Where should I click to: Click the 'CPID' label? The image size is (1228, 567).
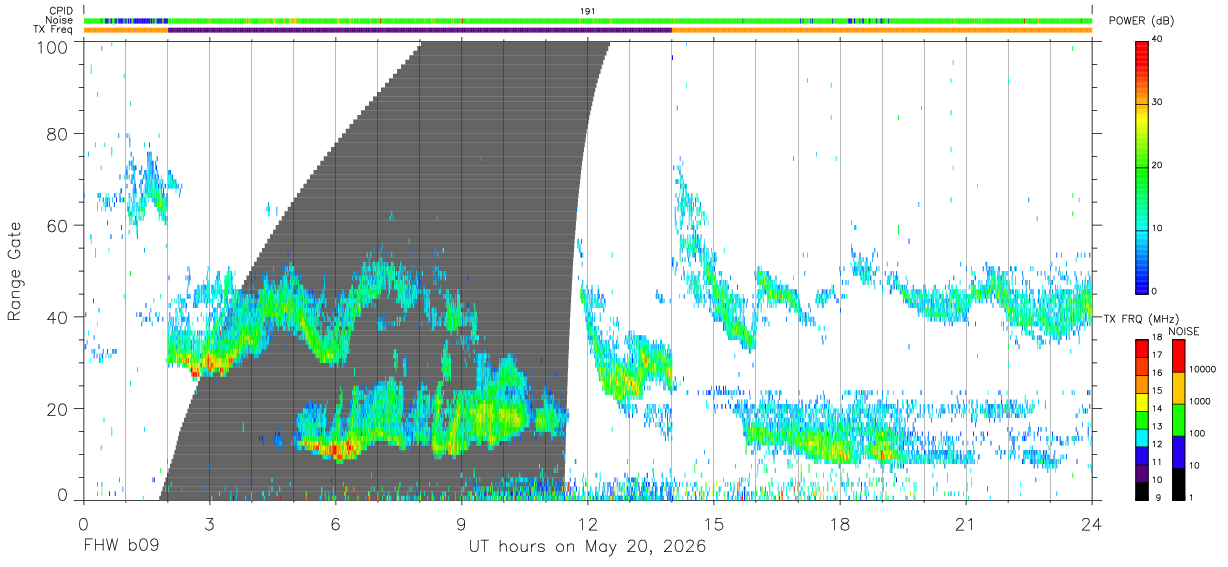pos(61,11)
